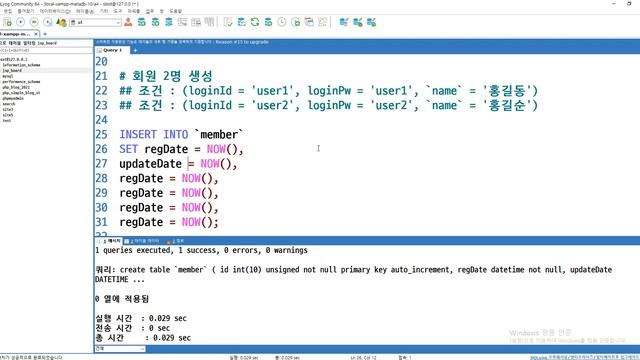Switch to the 3 정보 result tab
This screenshot has height=360, width=640.
(176, 241)
